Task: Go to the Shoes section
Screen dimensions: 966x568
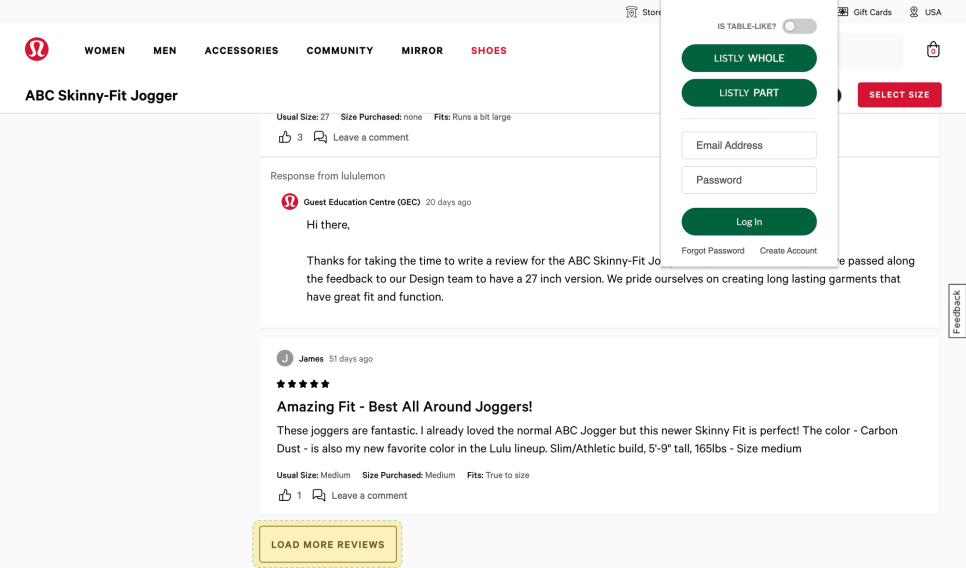Action: pyautogui.click(x=489, y=51)
